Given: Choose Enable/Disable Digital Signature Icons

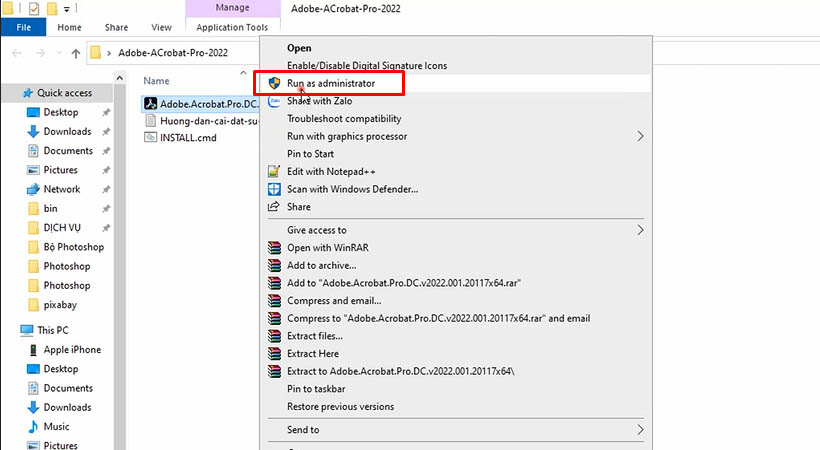Looking at the screenshot, I should 367,66.
